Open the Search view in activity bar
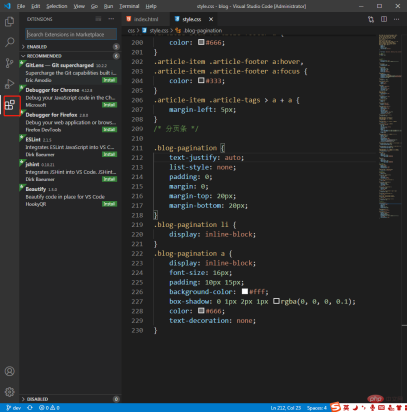Image resolution: width=407 pixels, height=412 pixels. 10,42
